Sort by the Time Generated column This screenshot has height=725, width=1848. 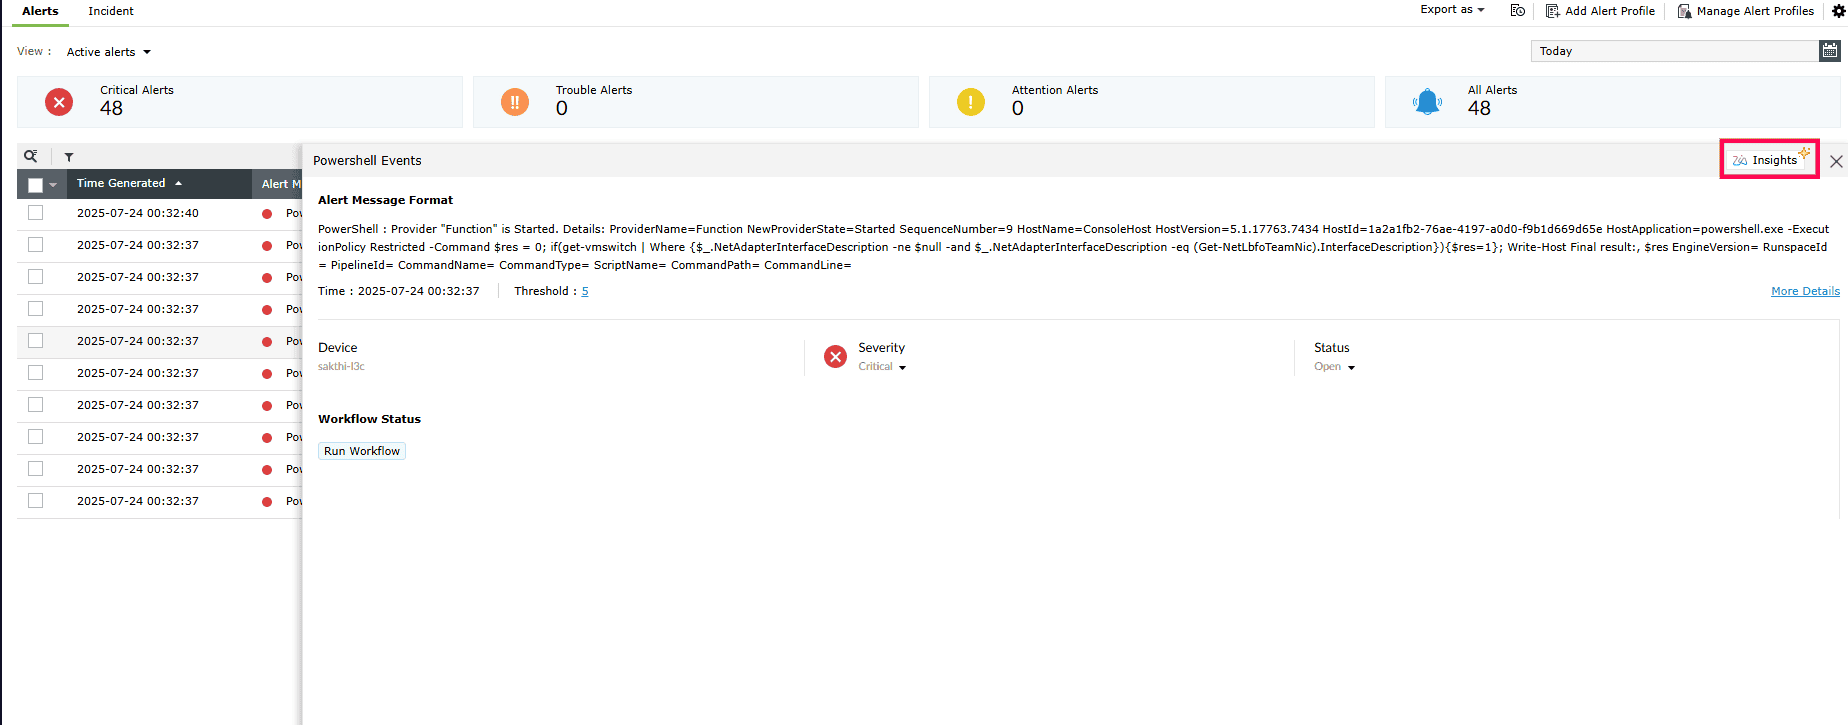coord(121,184)
